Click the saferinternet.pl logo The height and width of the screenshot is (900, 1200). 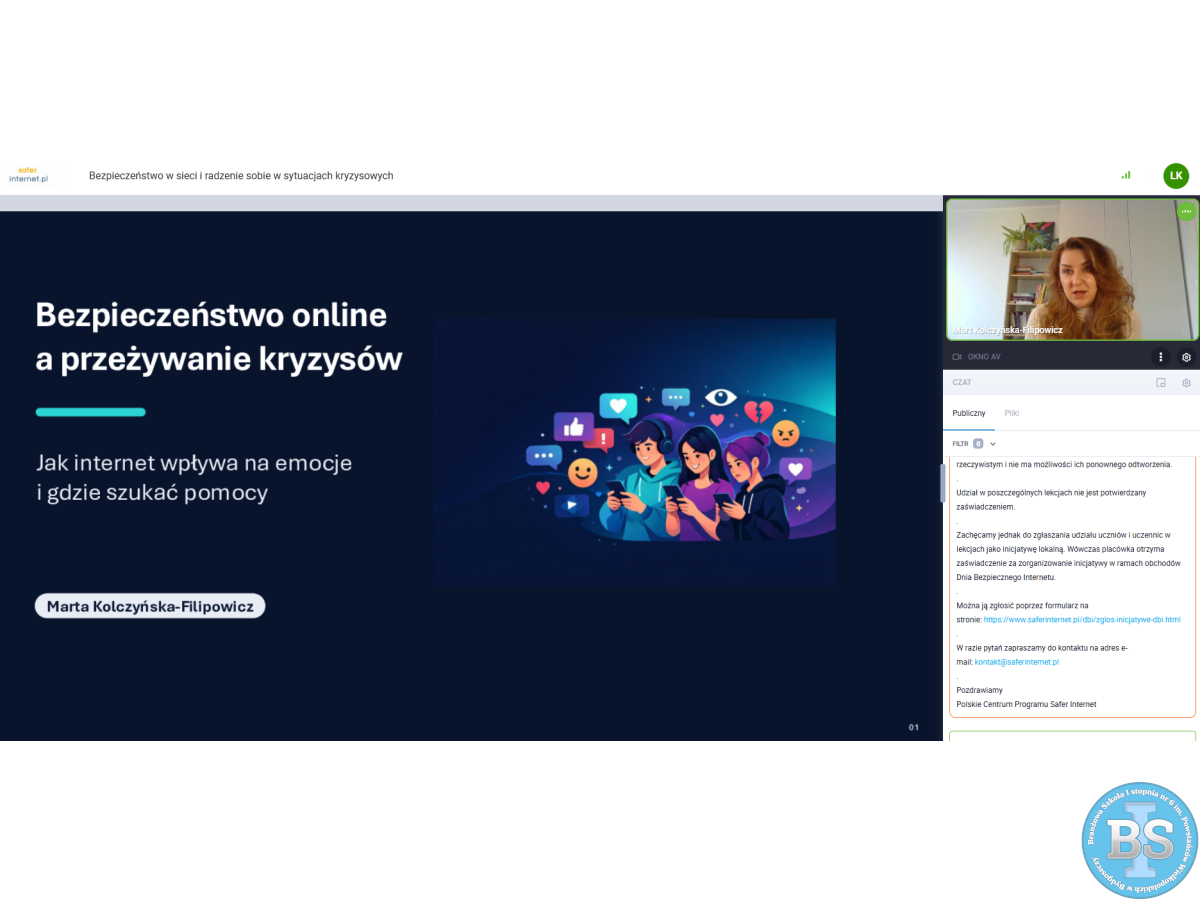[28, 175]
